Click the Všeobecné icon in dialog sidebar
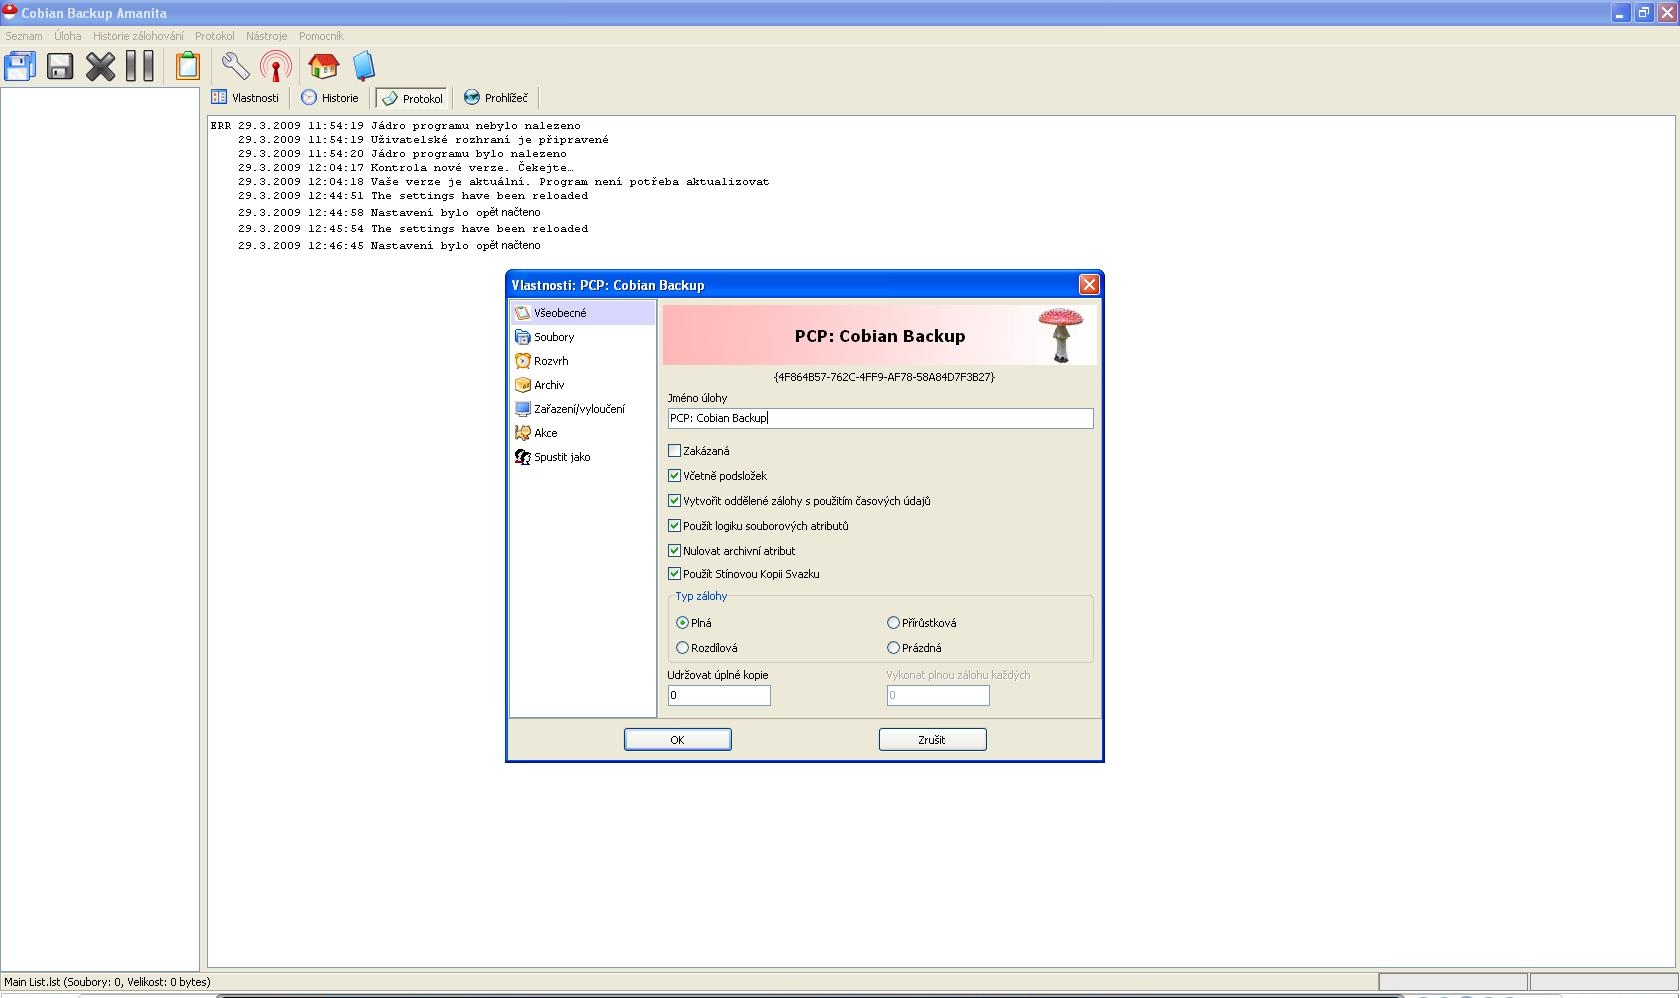Screen dimensions: 1680x998 (x=522, y=313)
